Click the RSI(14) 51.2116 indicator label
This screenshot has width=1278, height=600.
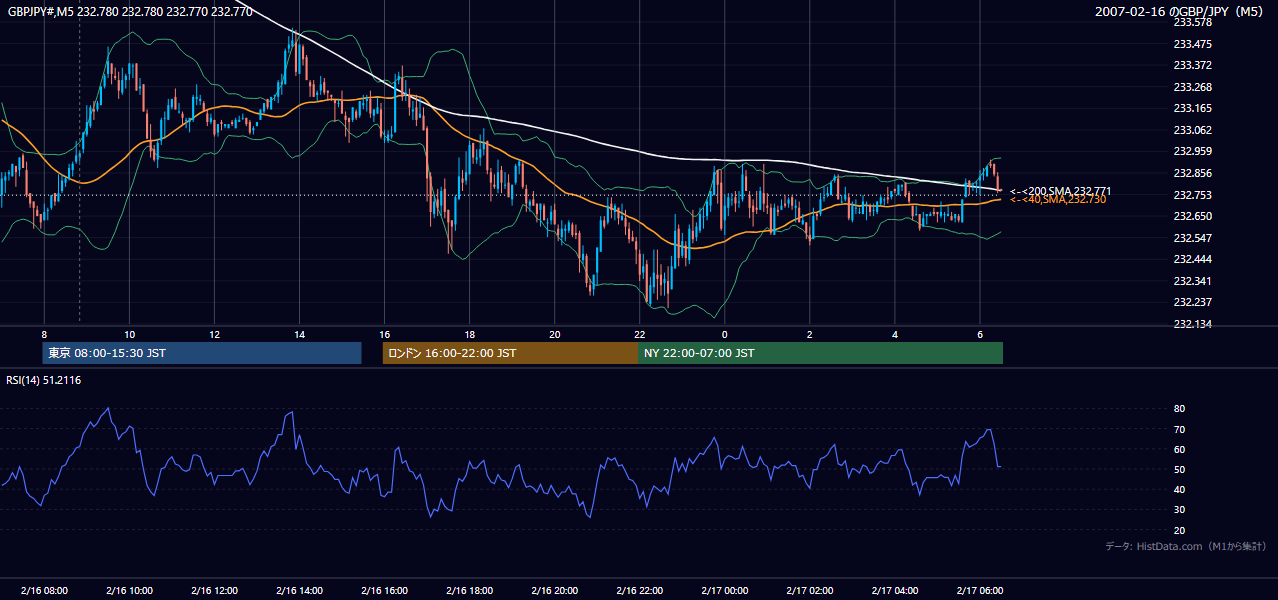[44, 380]
